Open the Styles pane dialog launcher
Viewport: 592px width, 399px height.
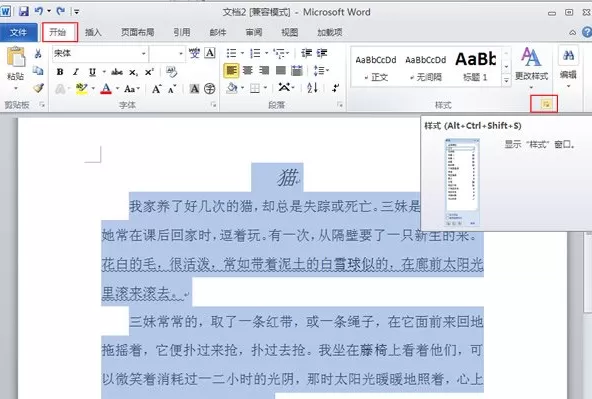click(545, 104)
